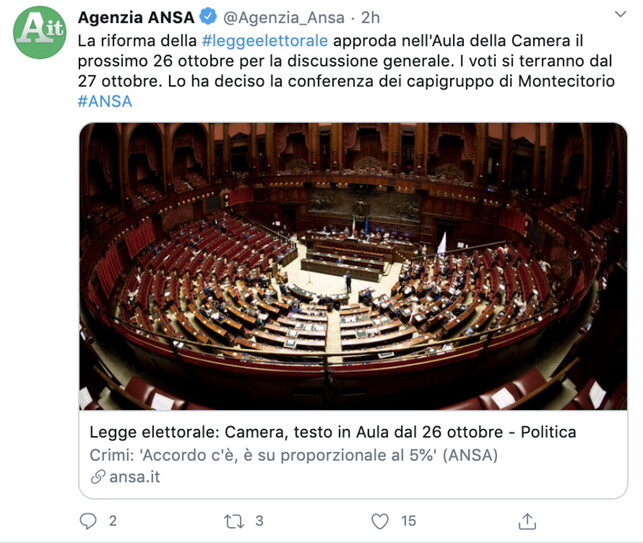
Task: Click the card description about Crimi
Action: (294, 455)
